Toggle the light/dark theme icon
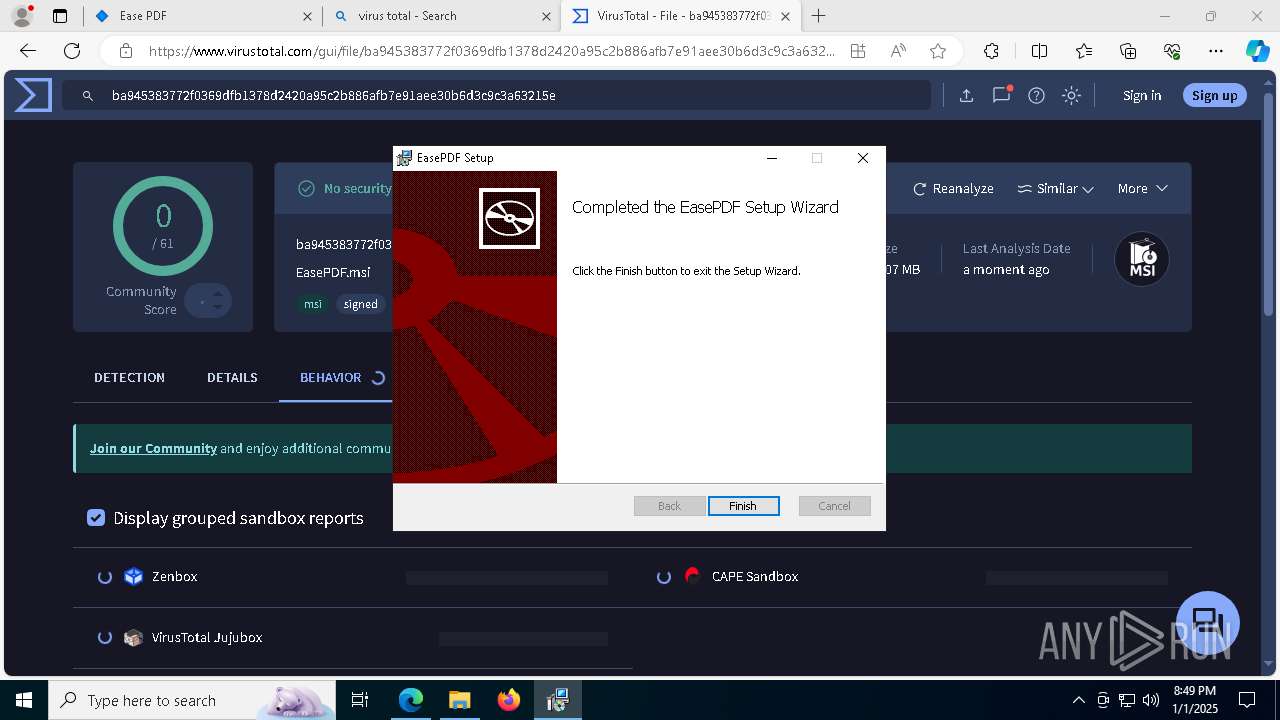 click(x=1071, y=96)
